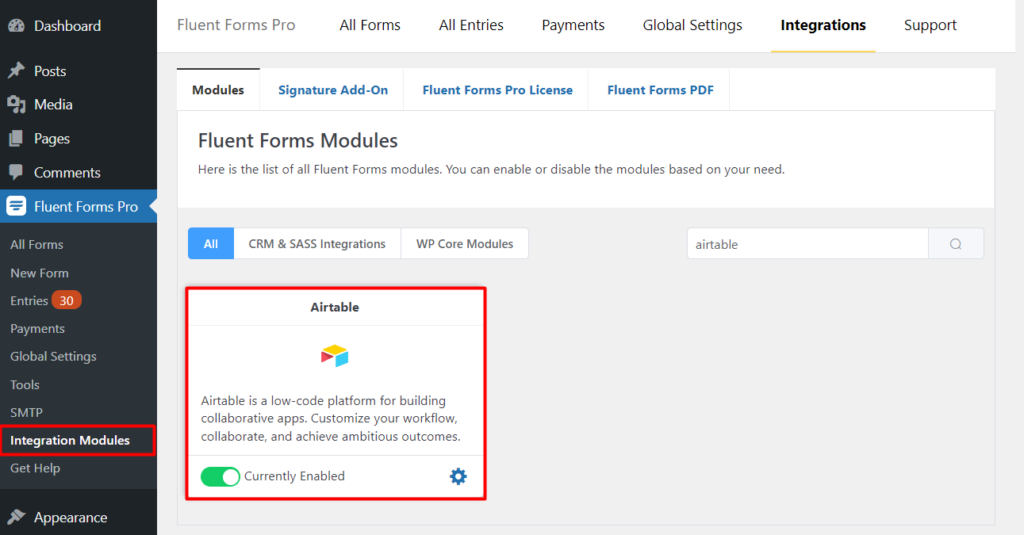This screenshot has width=1024, height=535.
Task: Click the Pages icon in sidebar
Action: pos(17,139)
